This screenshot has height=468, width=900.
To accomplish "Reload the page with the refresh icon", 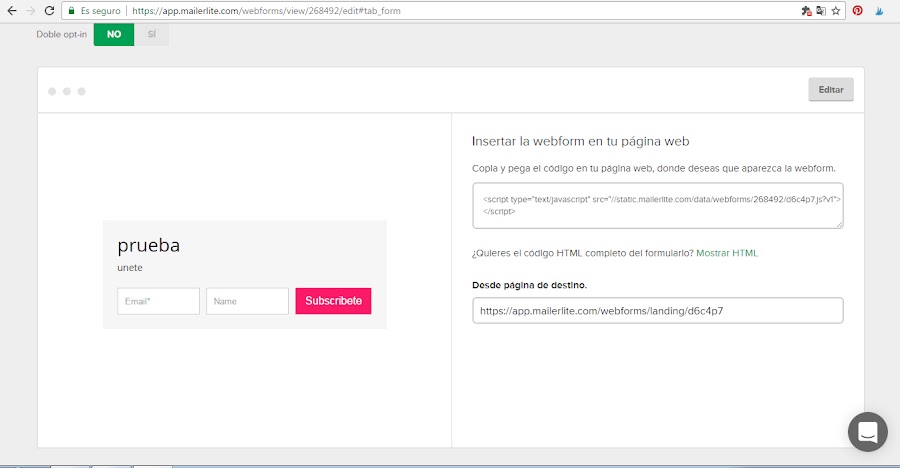I will [49, 11].
